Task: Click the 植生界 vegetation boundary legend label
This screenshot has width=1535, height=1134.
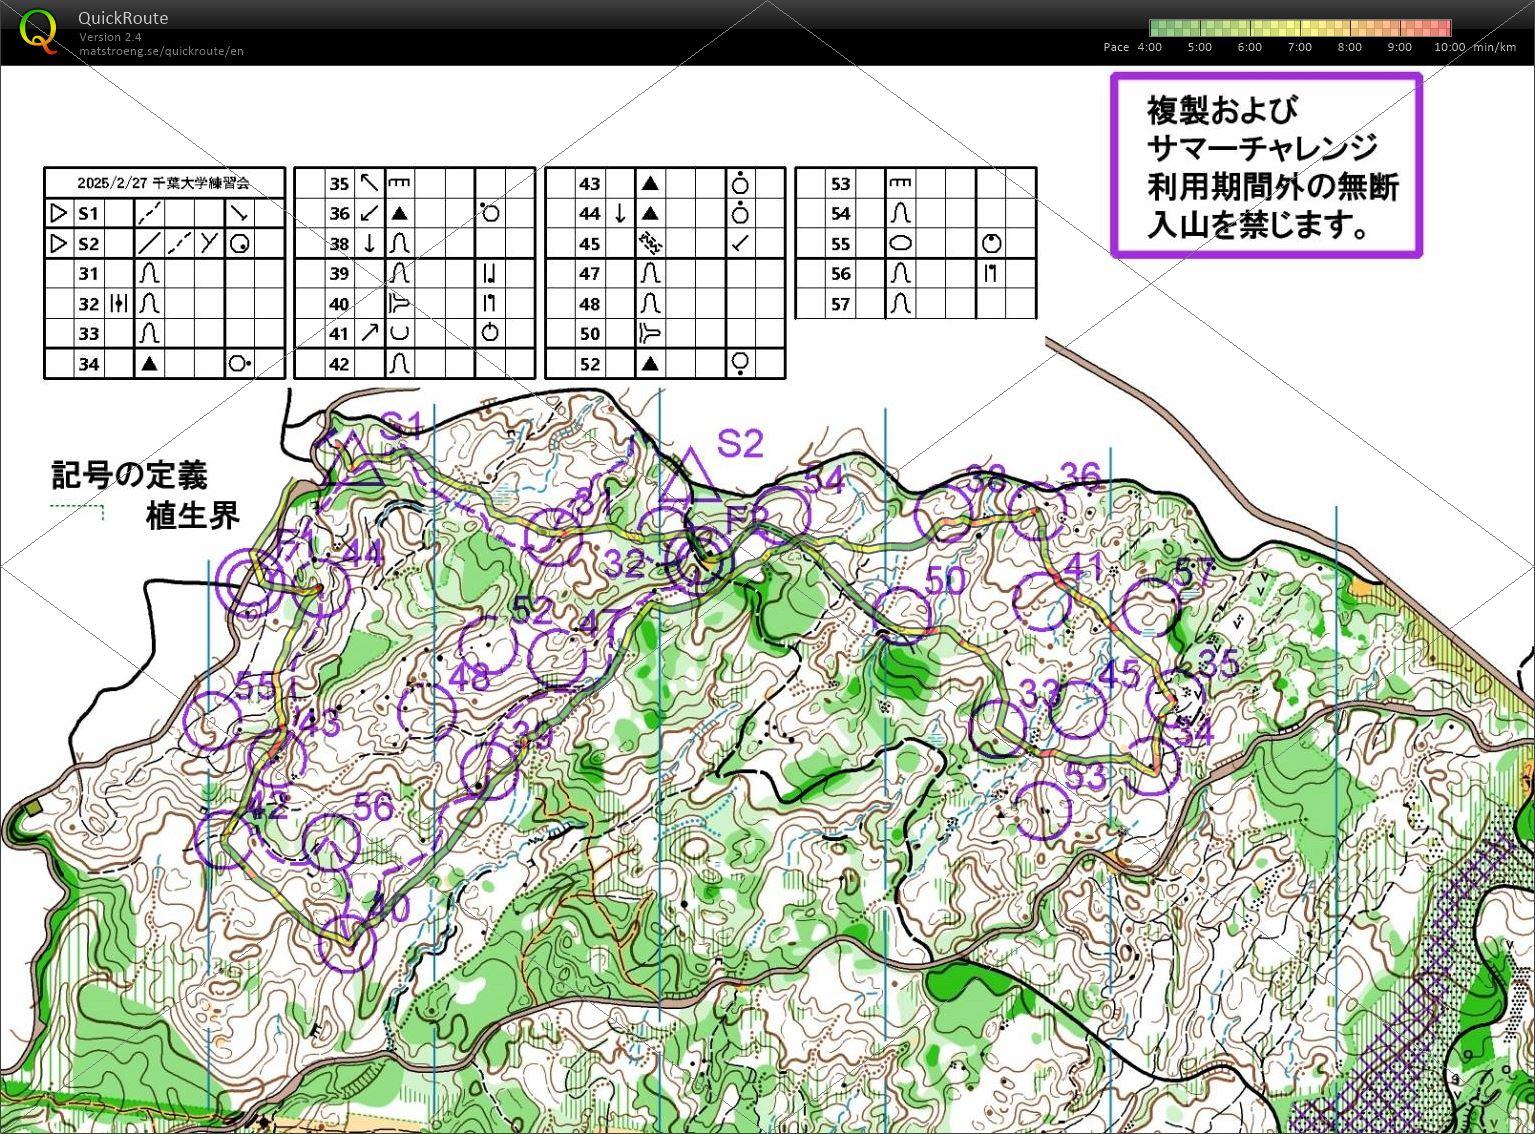Action: (192, 516)
